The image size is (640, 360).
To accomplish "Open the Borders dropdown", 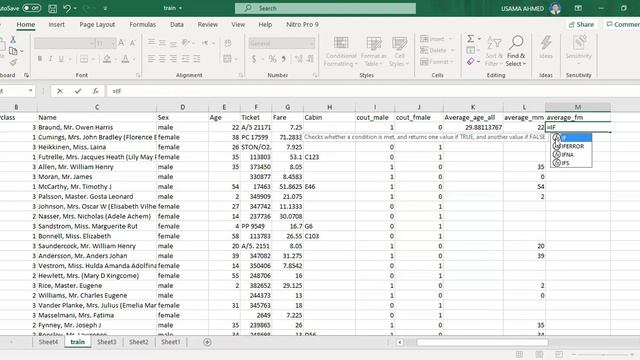I will [93, 59].
